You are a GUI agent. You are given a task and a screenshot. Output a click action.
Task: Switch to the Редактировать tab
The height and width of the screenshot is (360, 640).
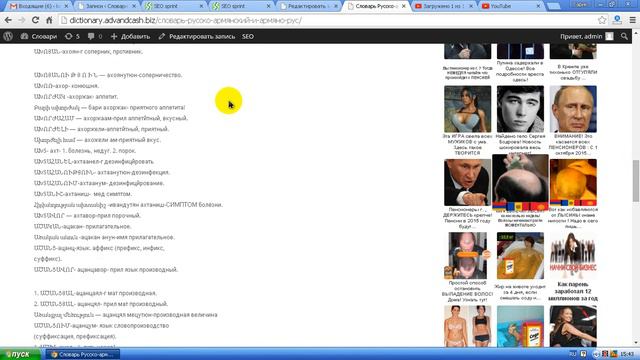(309, 6)
